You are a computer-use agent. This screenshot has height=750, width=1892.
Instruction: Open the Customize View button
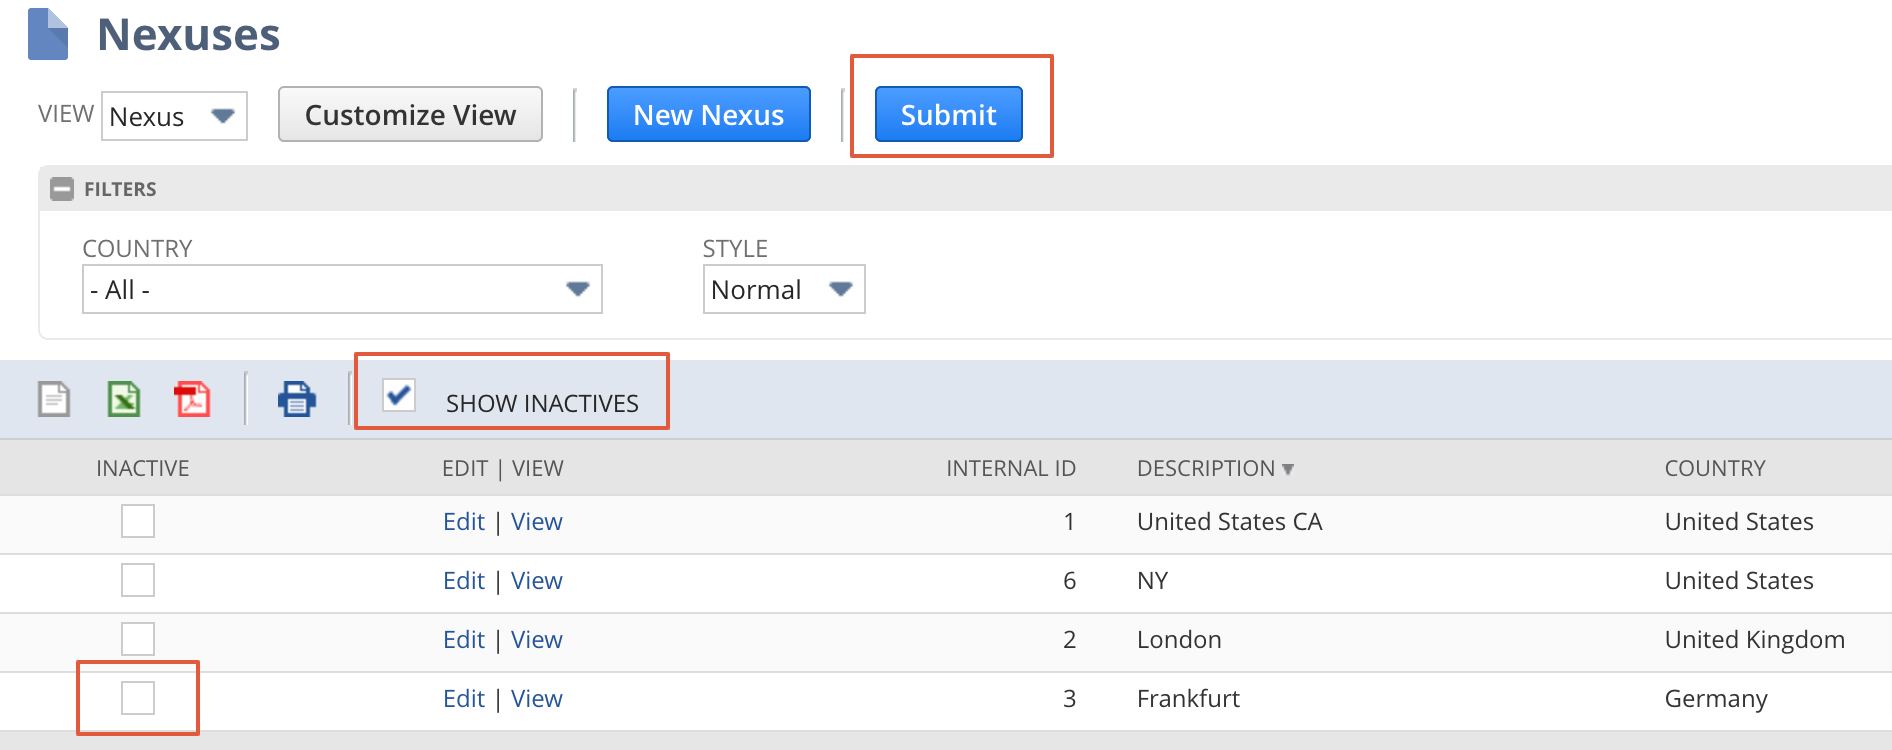pyautogui.click(x=410, y=115)
